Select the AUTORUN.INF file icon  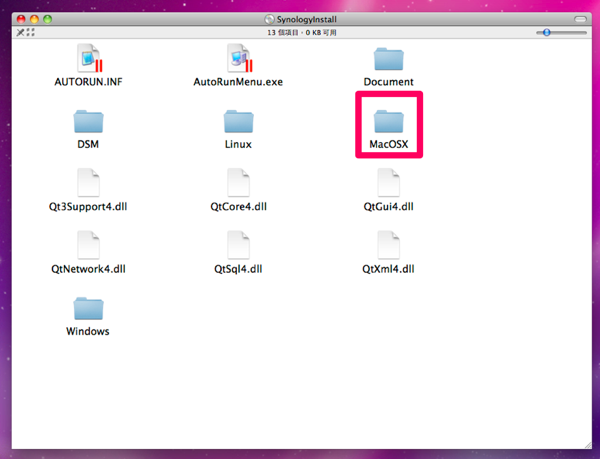coord(90,58)
